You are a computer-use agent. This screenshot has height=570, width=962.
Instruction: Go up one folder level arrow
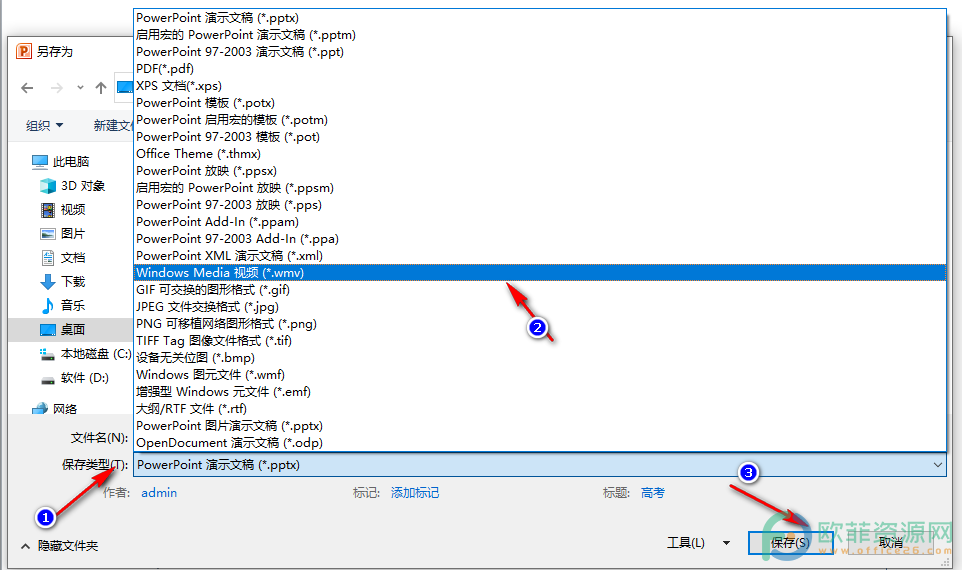click(x=101, y=88)
